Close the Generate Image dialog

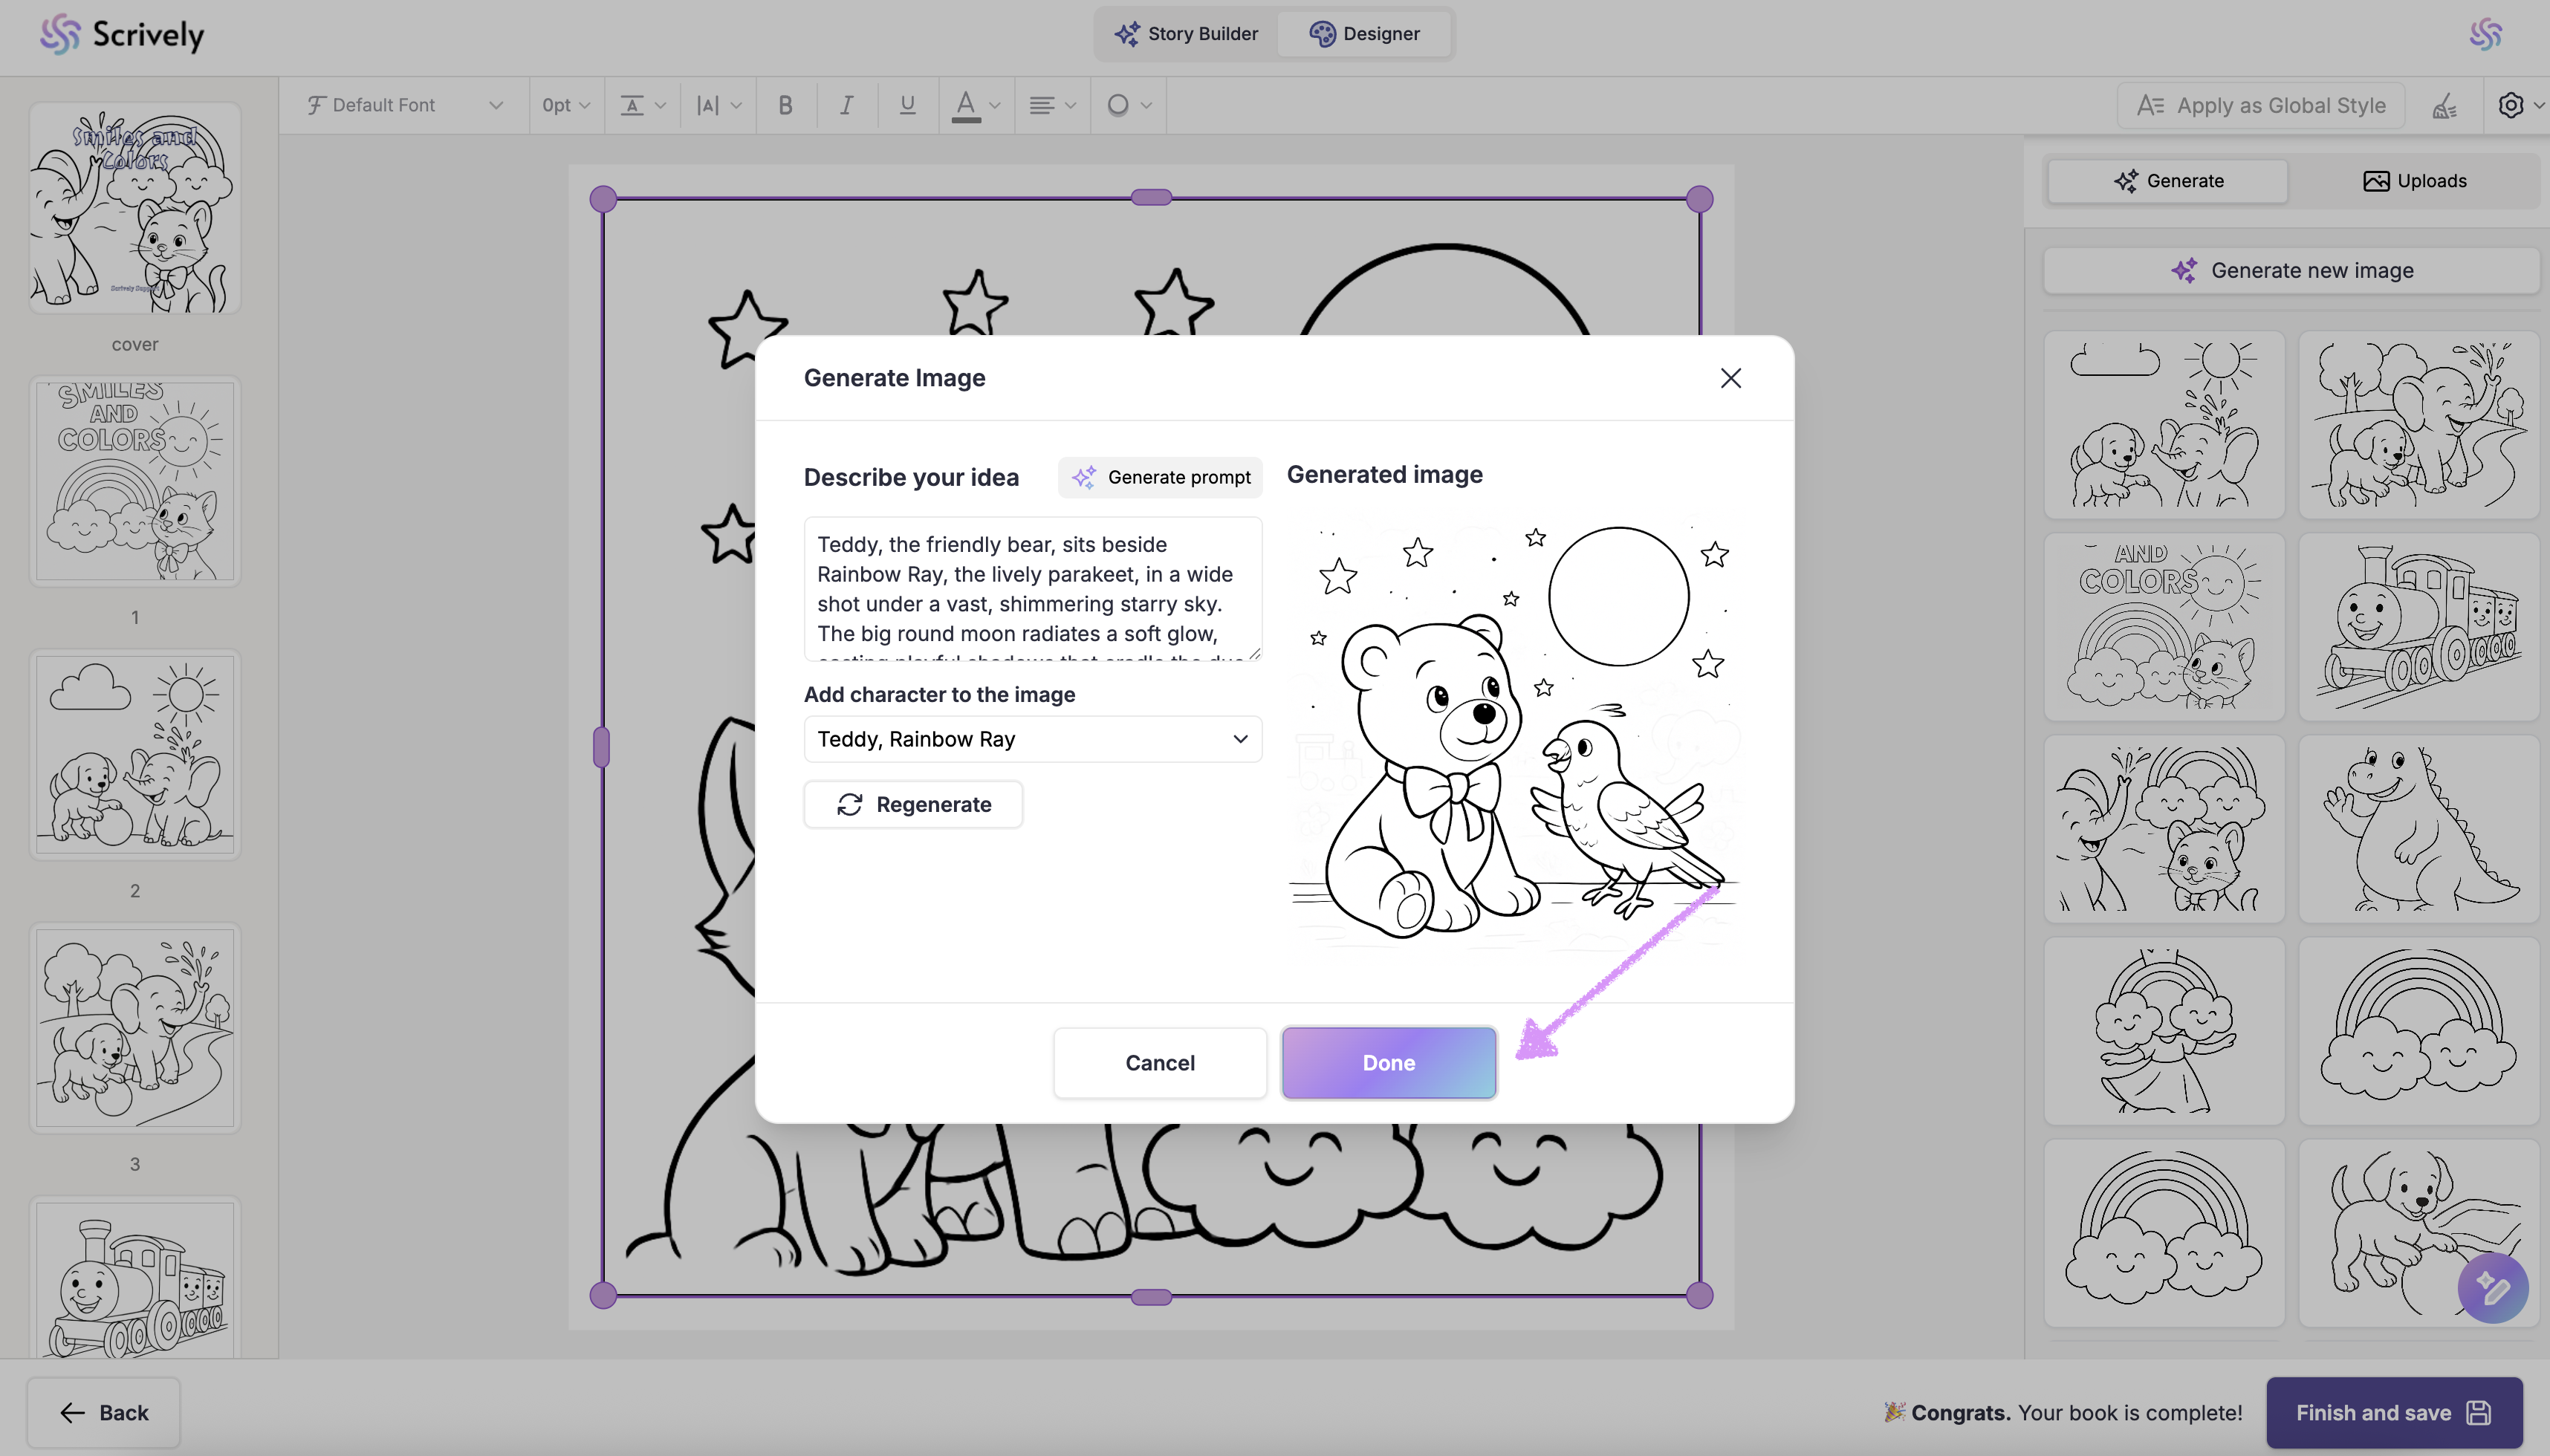tap(1730, 378)
